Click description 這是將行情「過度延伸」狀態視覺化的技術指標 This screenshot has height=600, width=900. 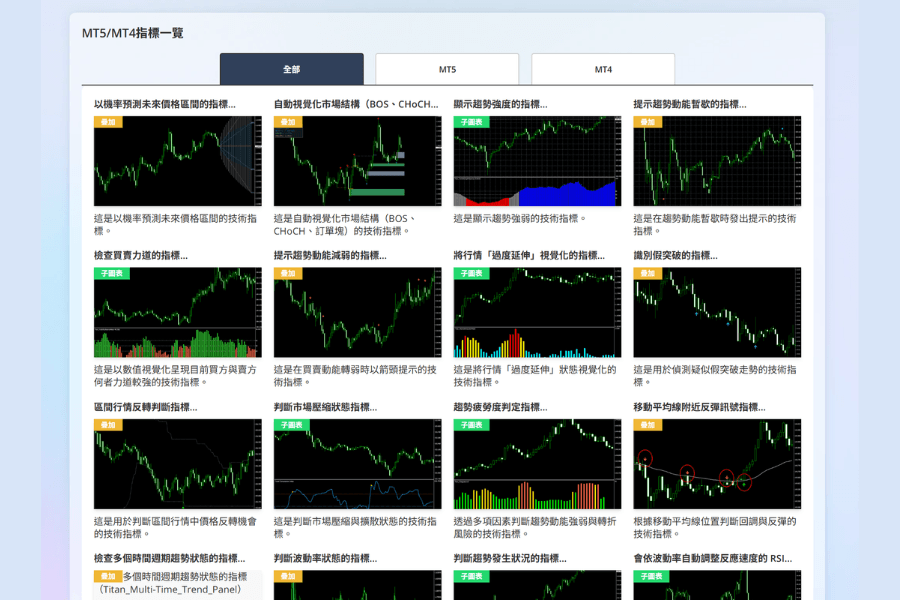click(x=535, y=376)
